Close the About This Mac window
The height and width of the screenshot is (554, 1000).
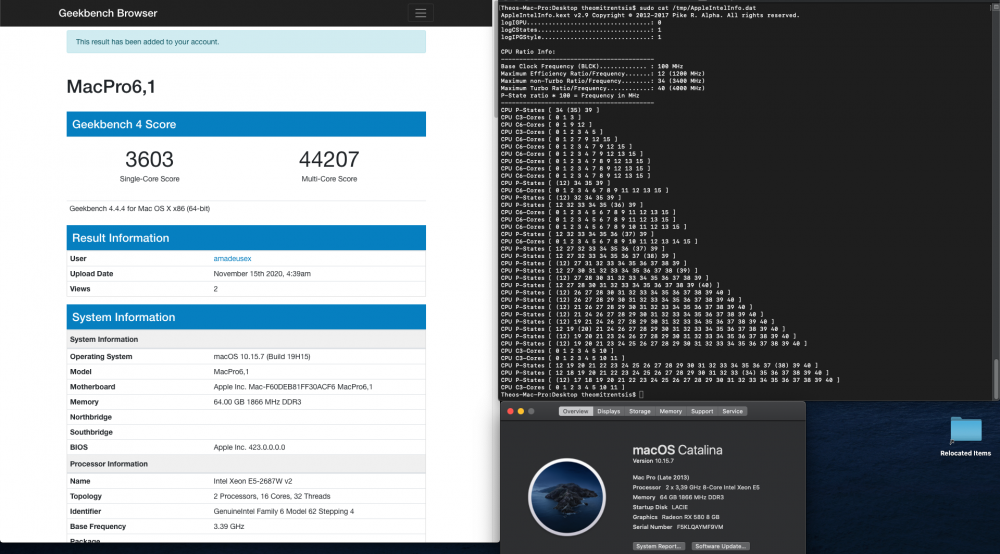click(510, 411)
